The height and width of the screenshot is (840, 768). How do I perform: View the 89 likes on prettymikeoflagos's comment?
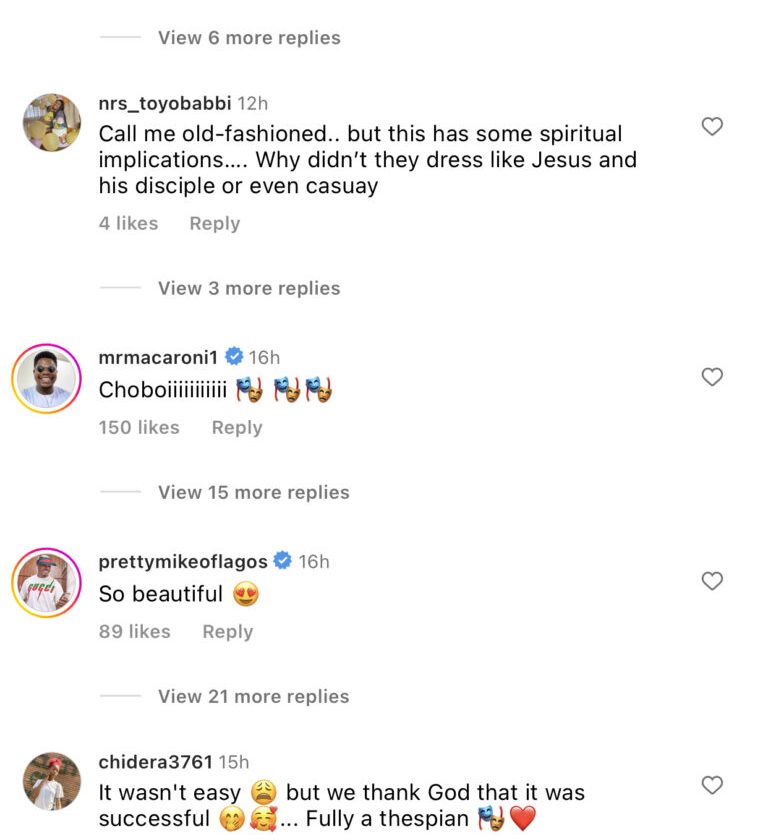pyautogui.click(x=134, y=631)
